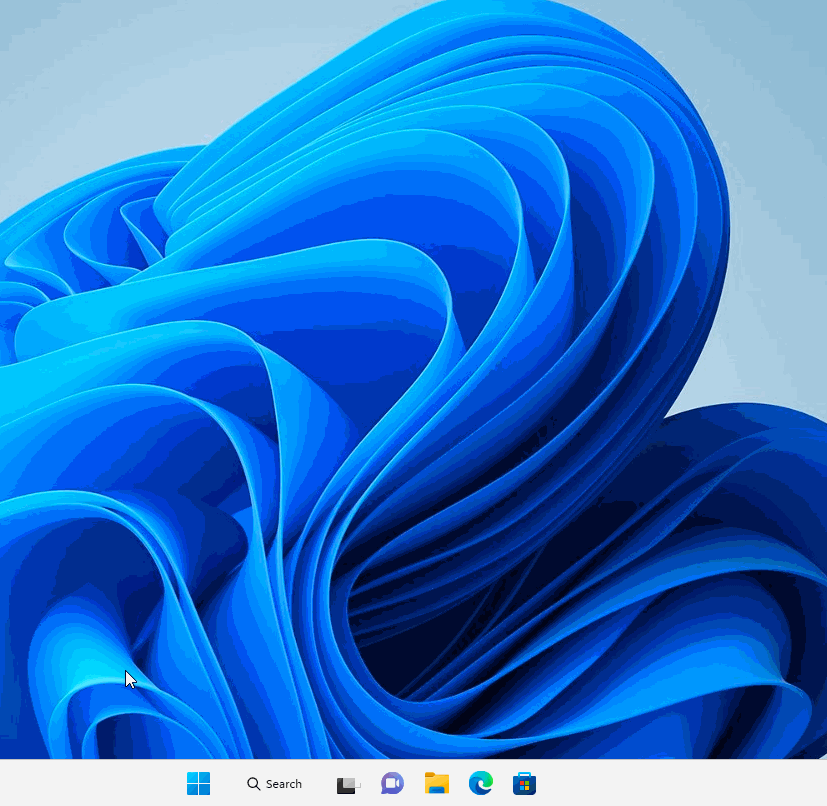Image resolution: width=827 pixels, height=806 pixels.
Task: Open Task View from the taskbar
Action: 349,784
